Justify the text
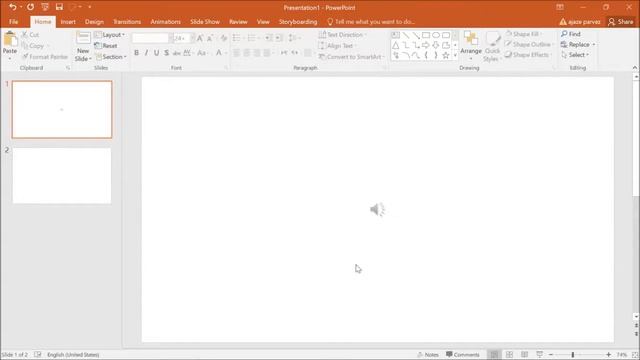640x360 pixels. [267, 53]
